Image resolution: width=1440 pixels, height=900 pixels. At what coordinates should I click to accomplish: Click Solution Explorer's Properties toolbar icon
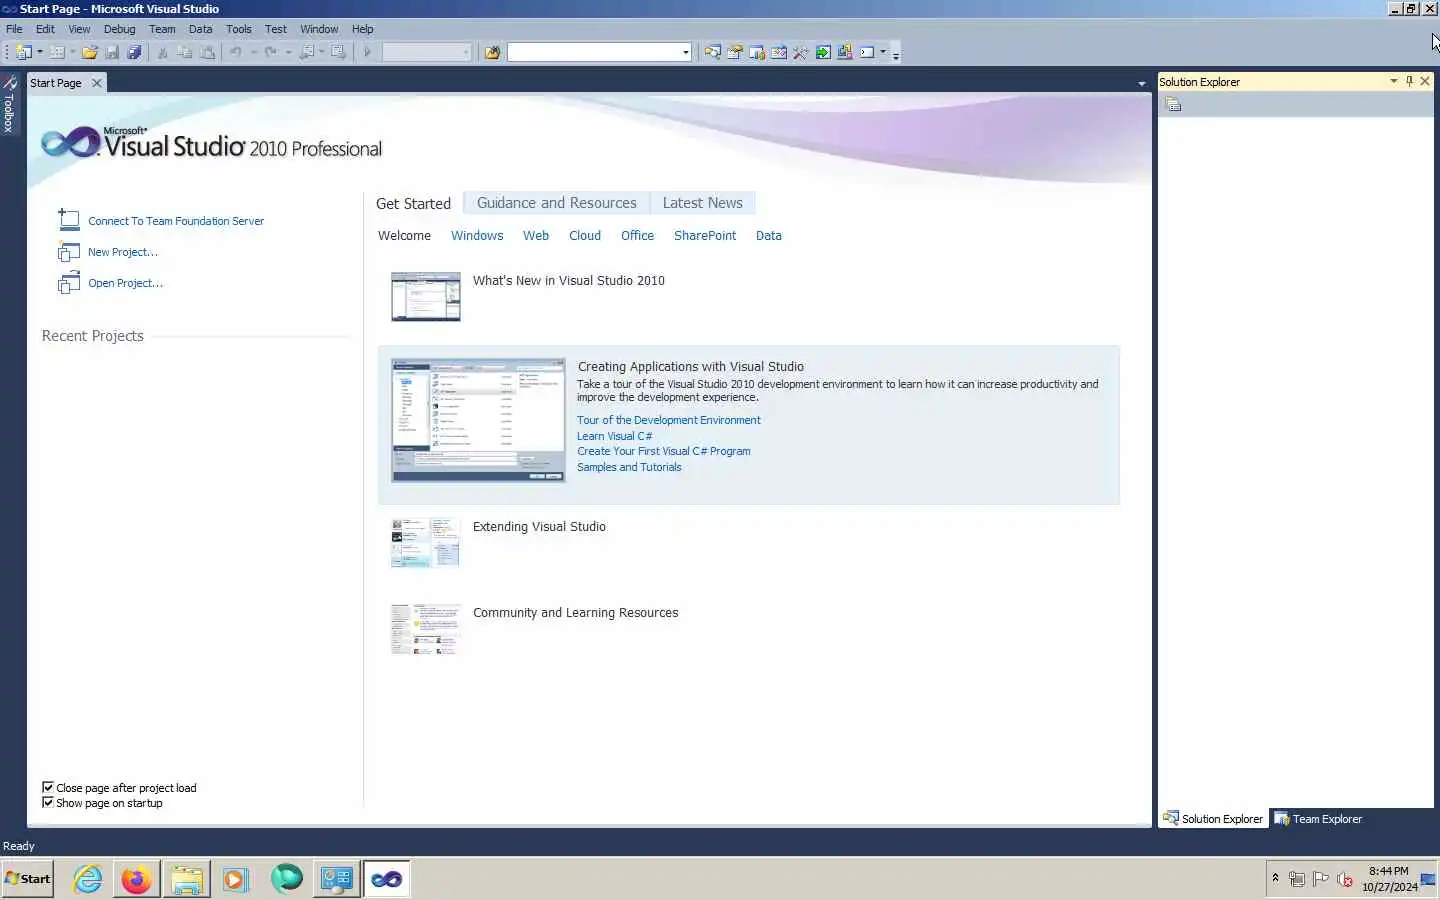[1174, 105]
